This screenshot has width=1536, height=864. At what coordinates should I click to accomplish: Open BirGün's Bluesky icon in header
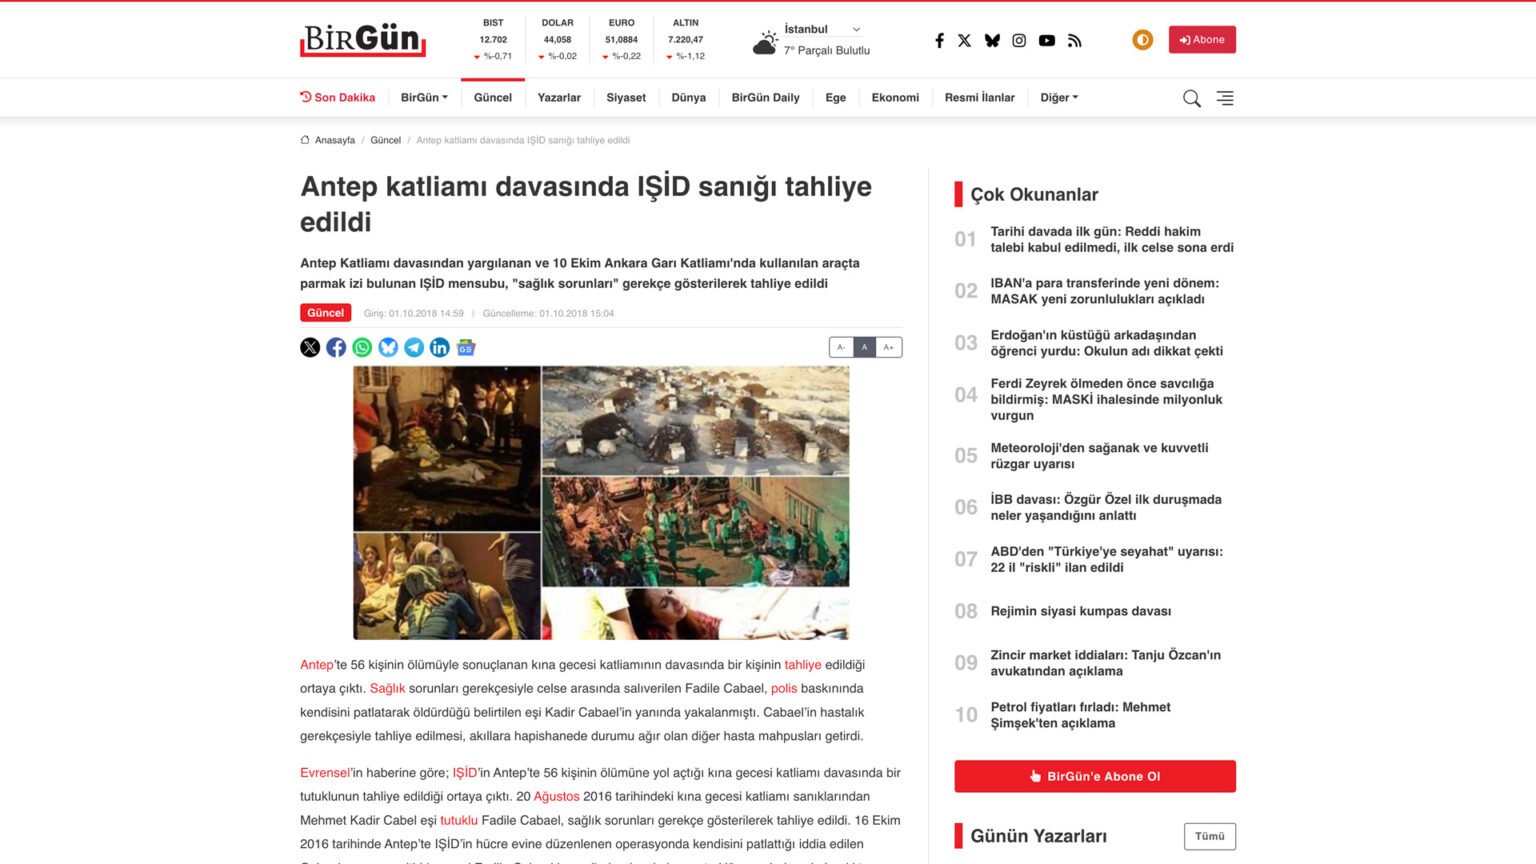(x=992, y=41)
